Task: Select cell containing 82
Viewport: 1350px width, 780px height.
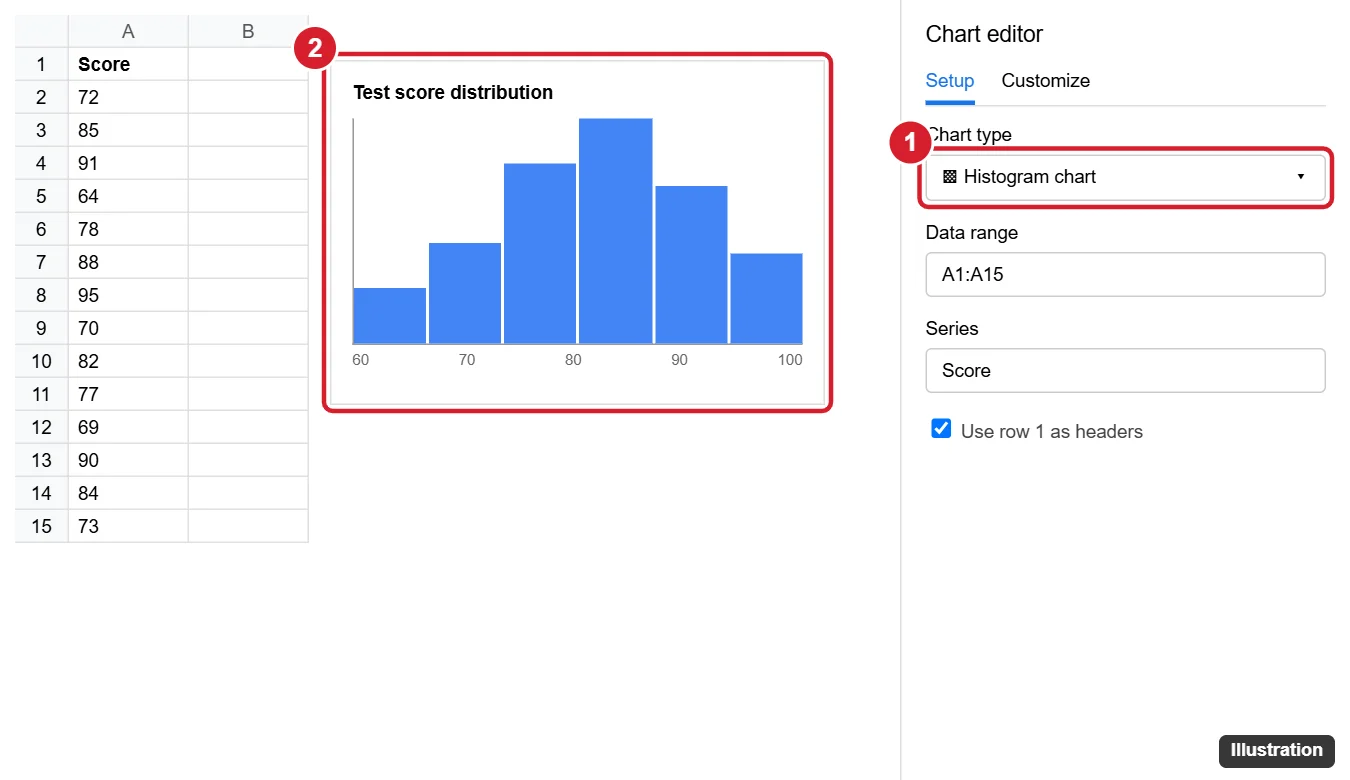Action: point(128,361)
